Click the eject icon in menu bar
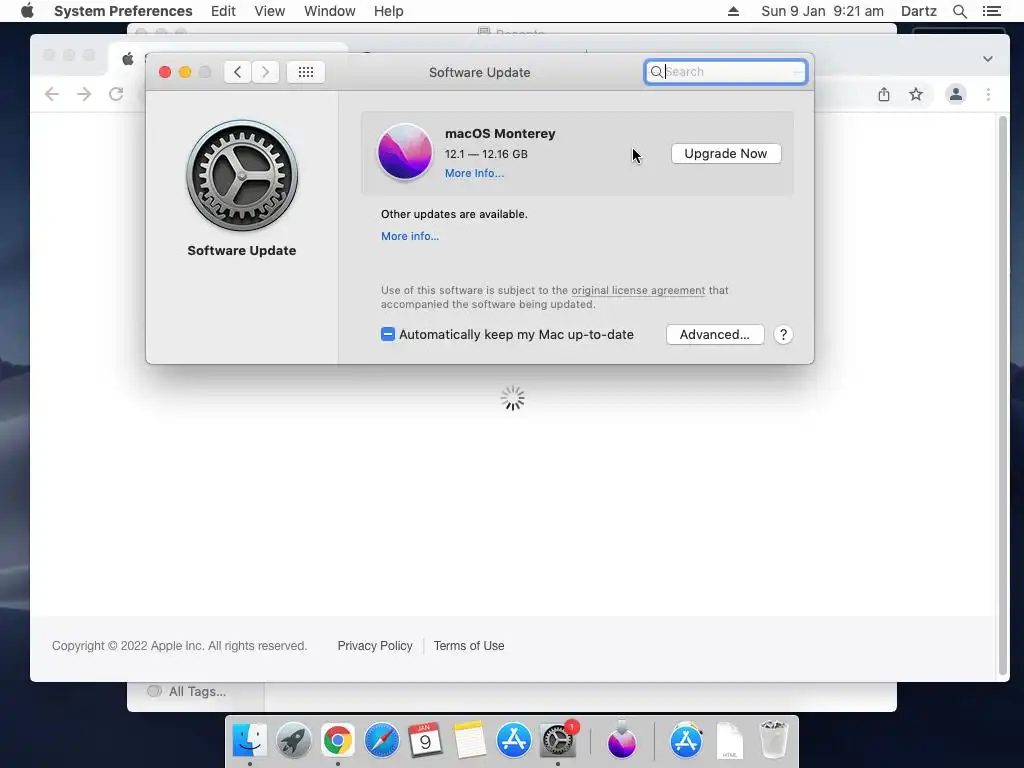The width and height of the screenshot is (1024, 768). point(733,11)
